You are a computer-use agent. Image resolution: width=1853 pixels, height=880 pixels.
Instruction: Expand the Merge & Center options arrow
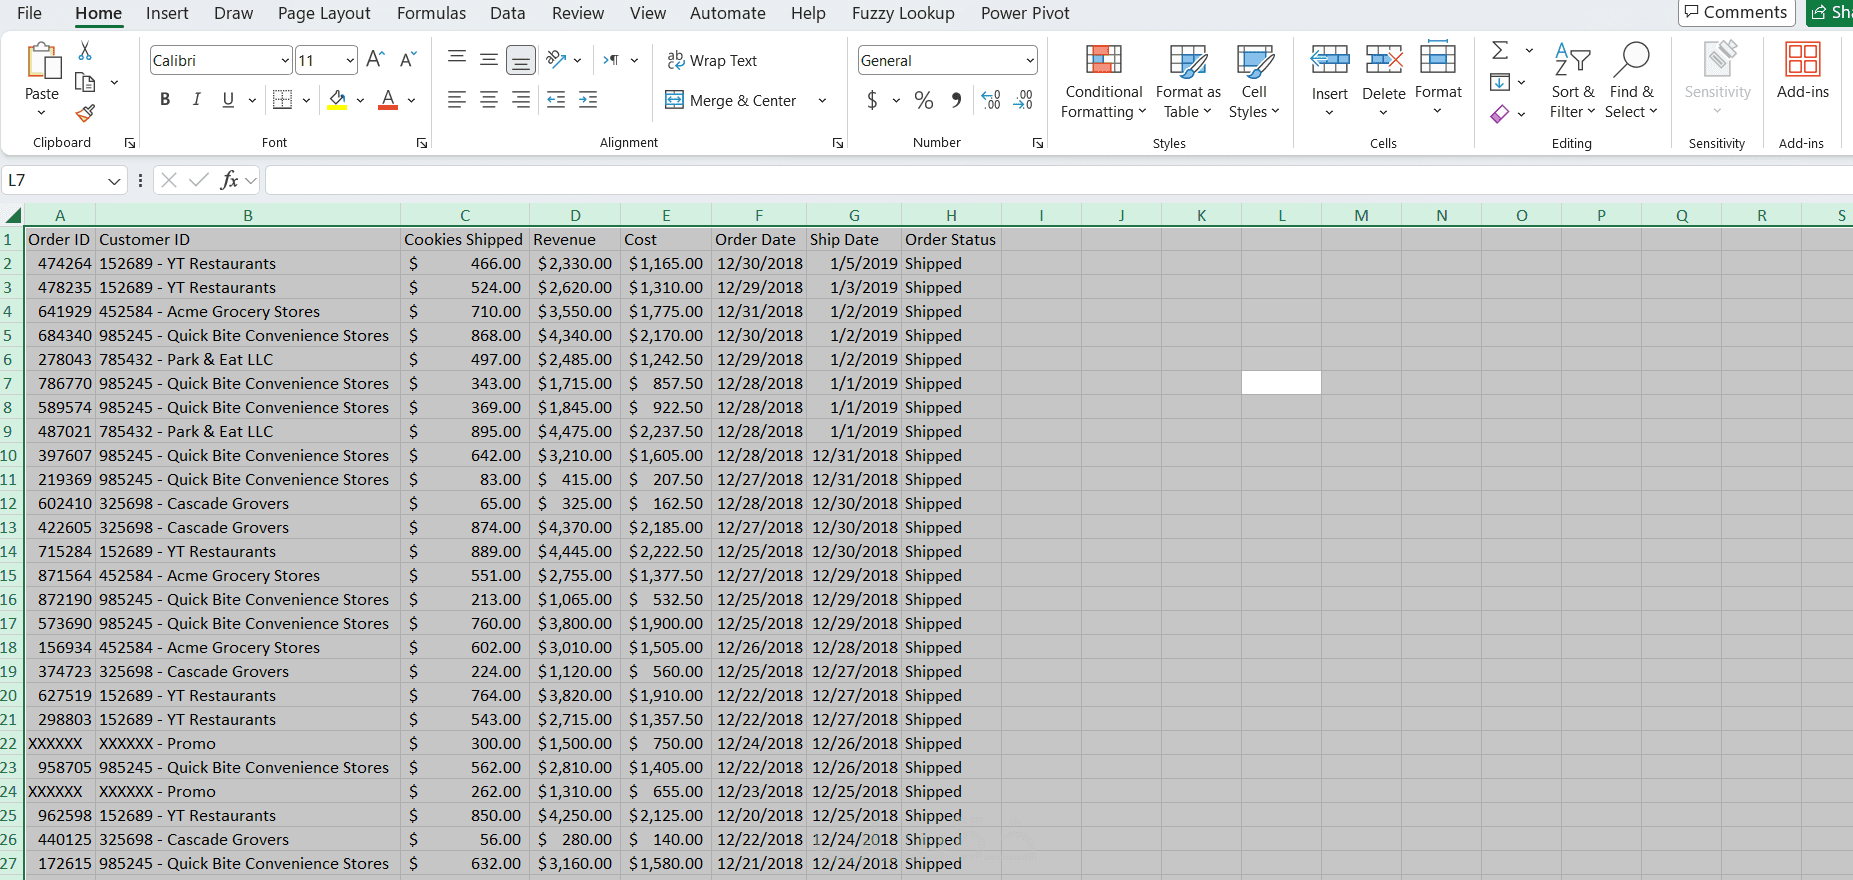pyautogui.click(x=822, y=100)
